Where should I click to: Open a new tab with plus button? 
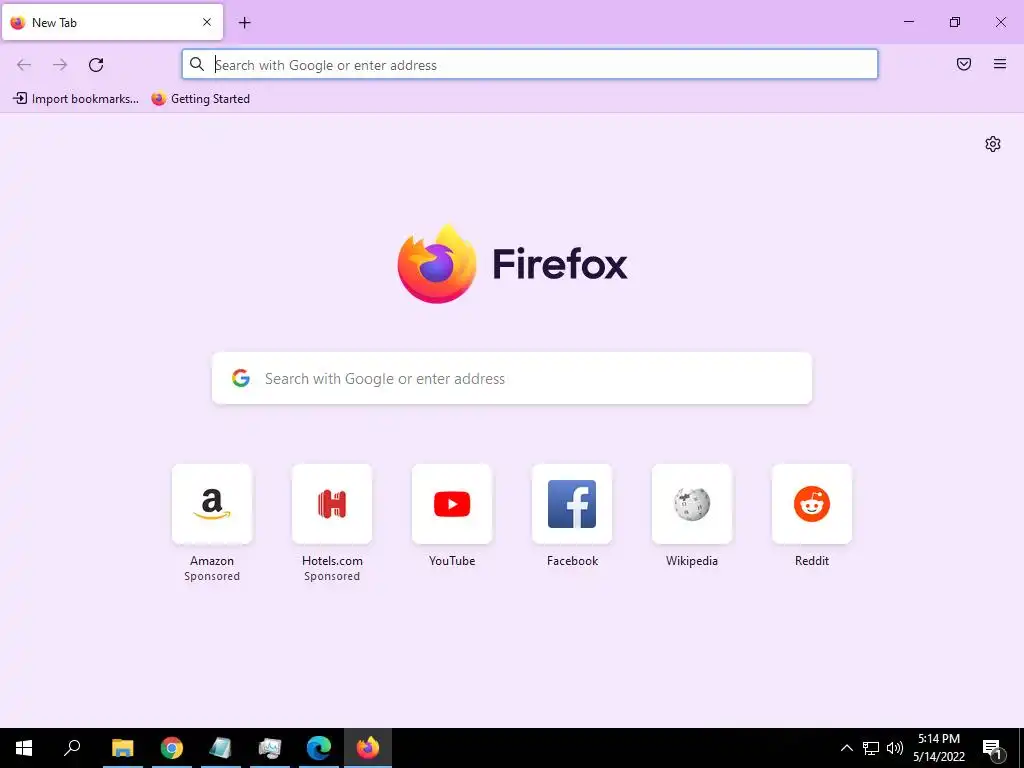pyautogui.click(x=244, y=23)
